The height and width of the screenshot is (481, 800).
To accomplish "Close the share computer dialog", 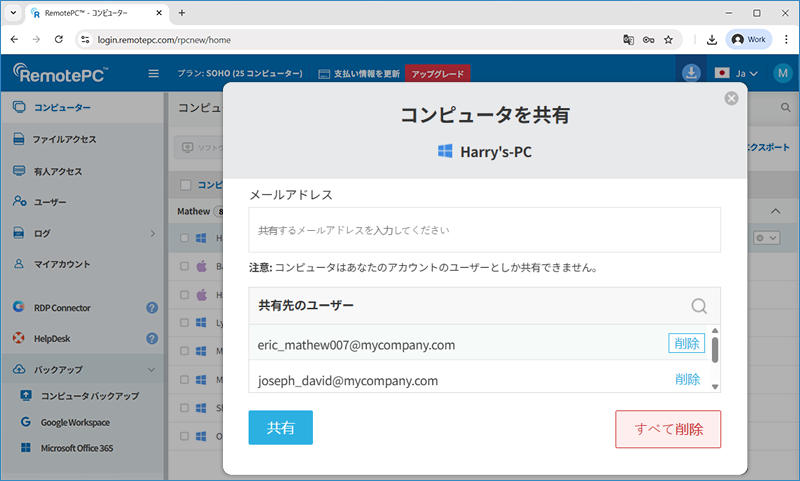I will point(731,98).
